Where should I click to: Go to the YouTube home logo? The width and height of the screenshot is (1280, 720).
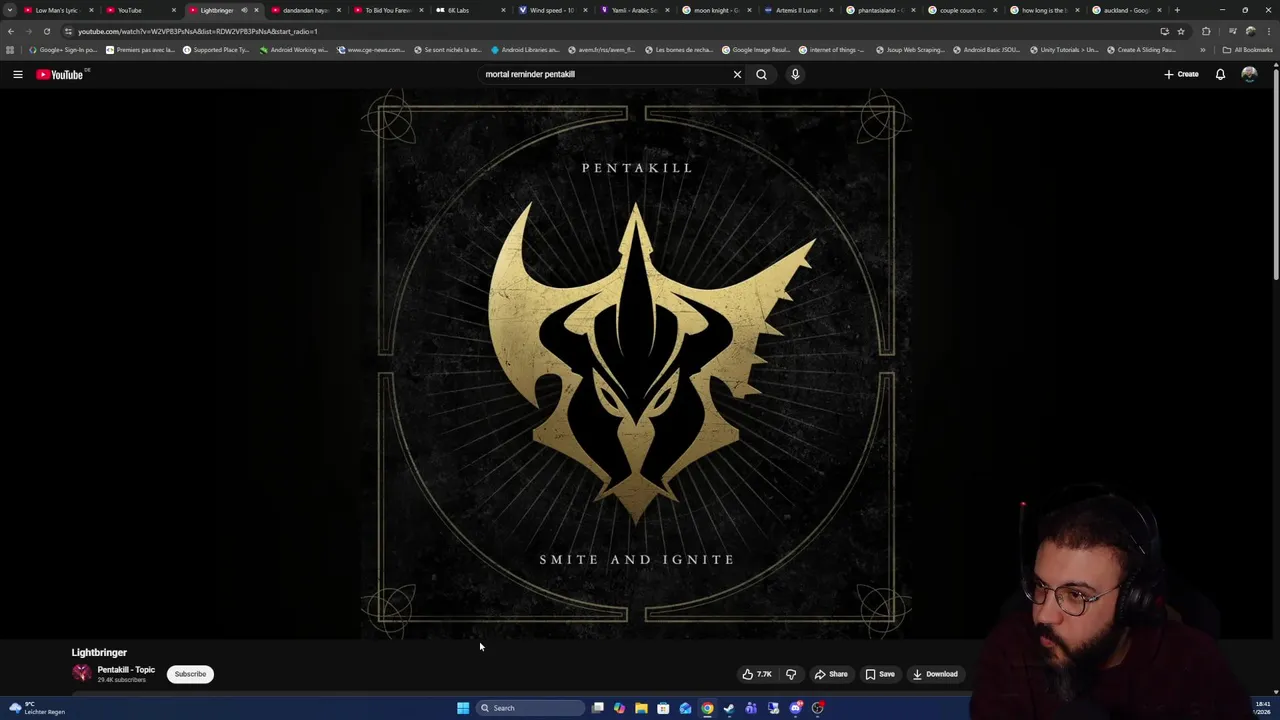pyautogui.click(x=60, y=74)
